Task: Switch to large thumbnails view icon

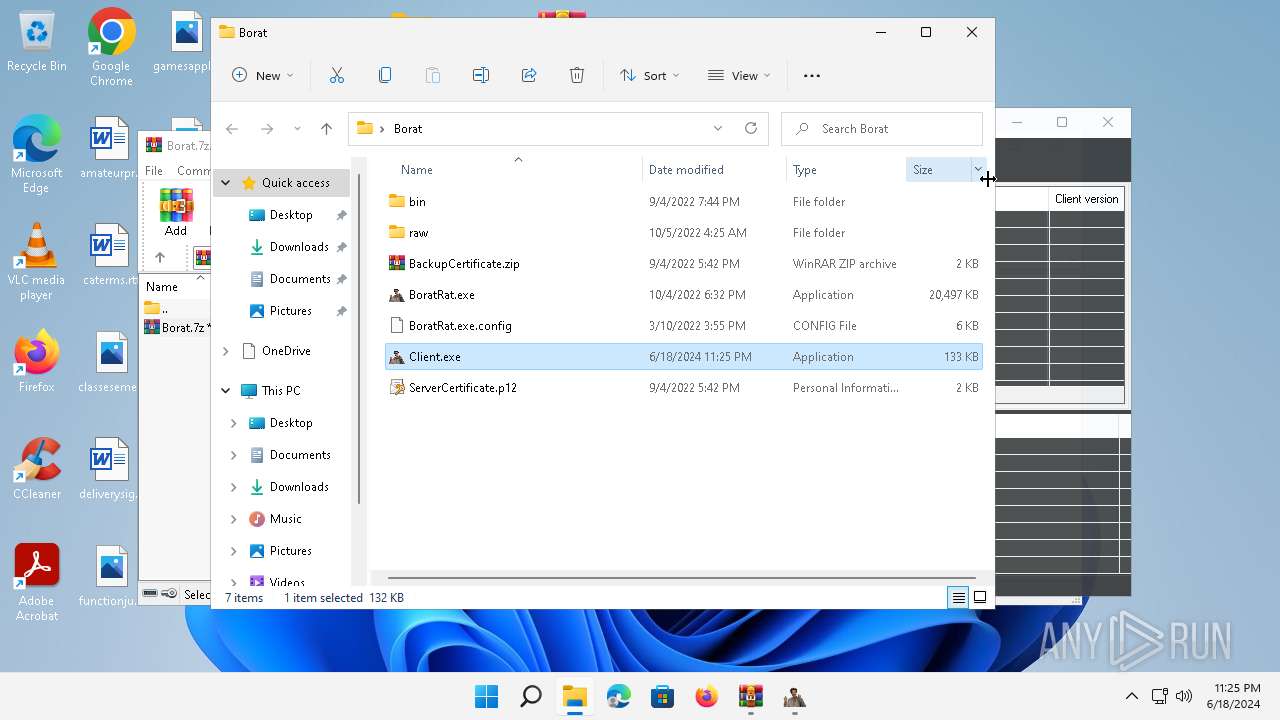Action: point(980,597)
